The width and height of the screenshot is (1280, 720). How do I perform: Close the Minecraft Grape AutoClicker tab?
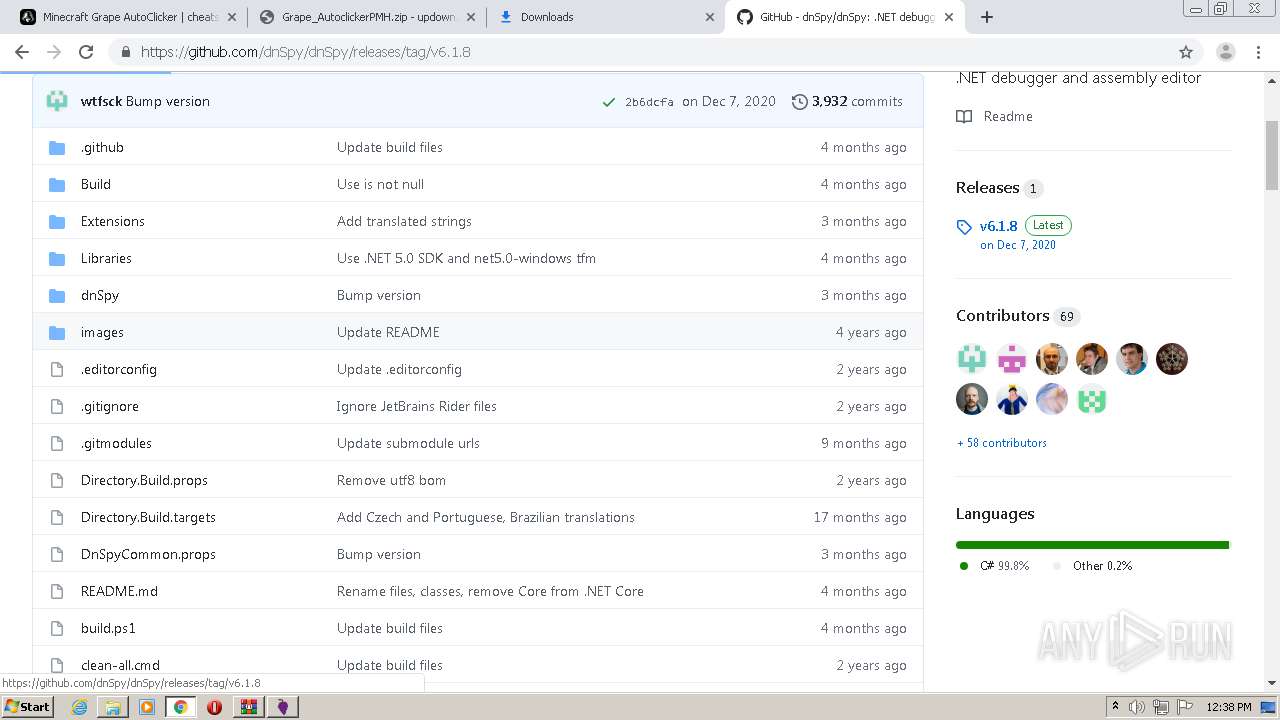[x=232, y=17]
